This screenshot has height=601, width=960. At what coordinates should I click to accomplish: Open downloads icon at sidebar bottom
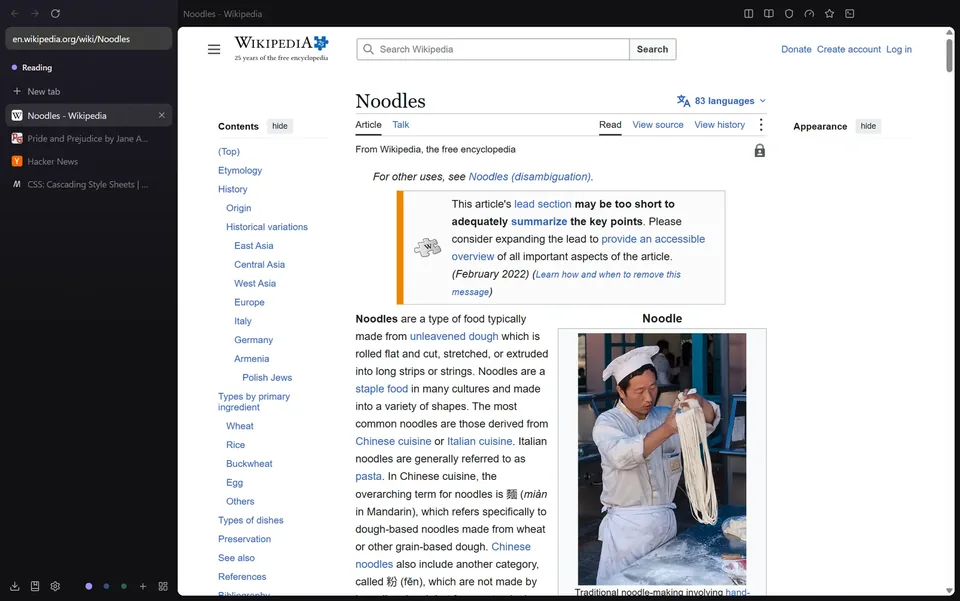tap(15, 586)
